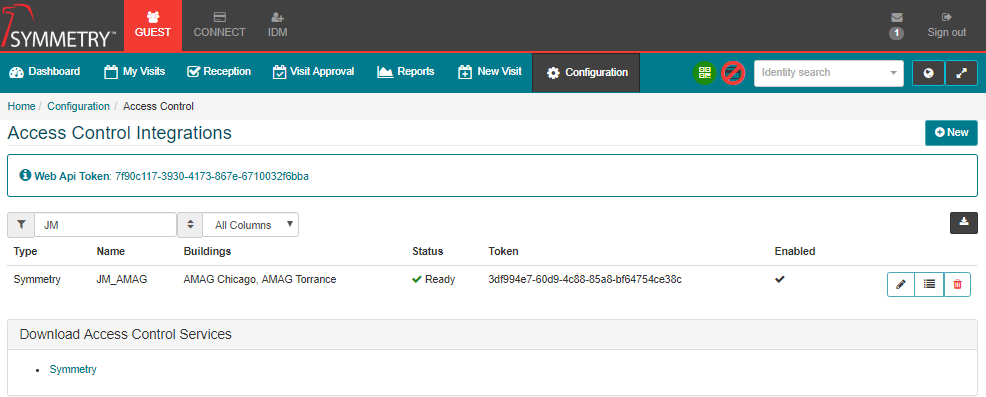Click the globe language button
986x397 pixels.
pyautogui.click(x=928, y=73)
